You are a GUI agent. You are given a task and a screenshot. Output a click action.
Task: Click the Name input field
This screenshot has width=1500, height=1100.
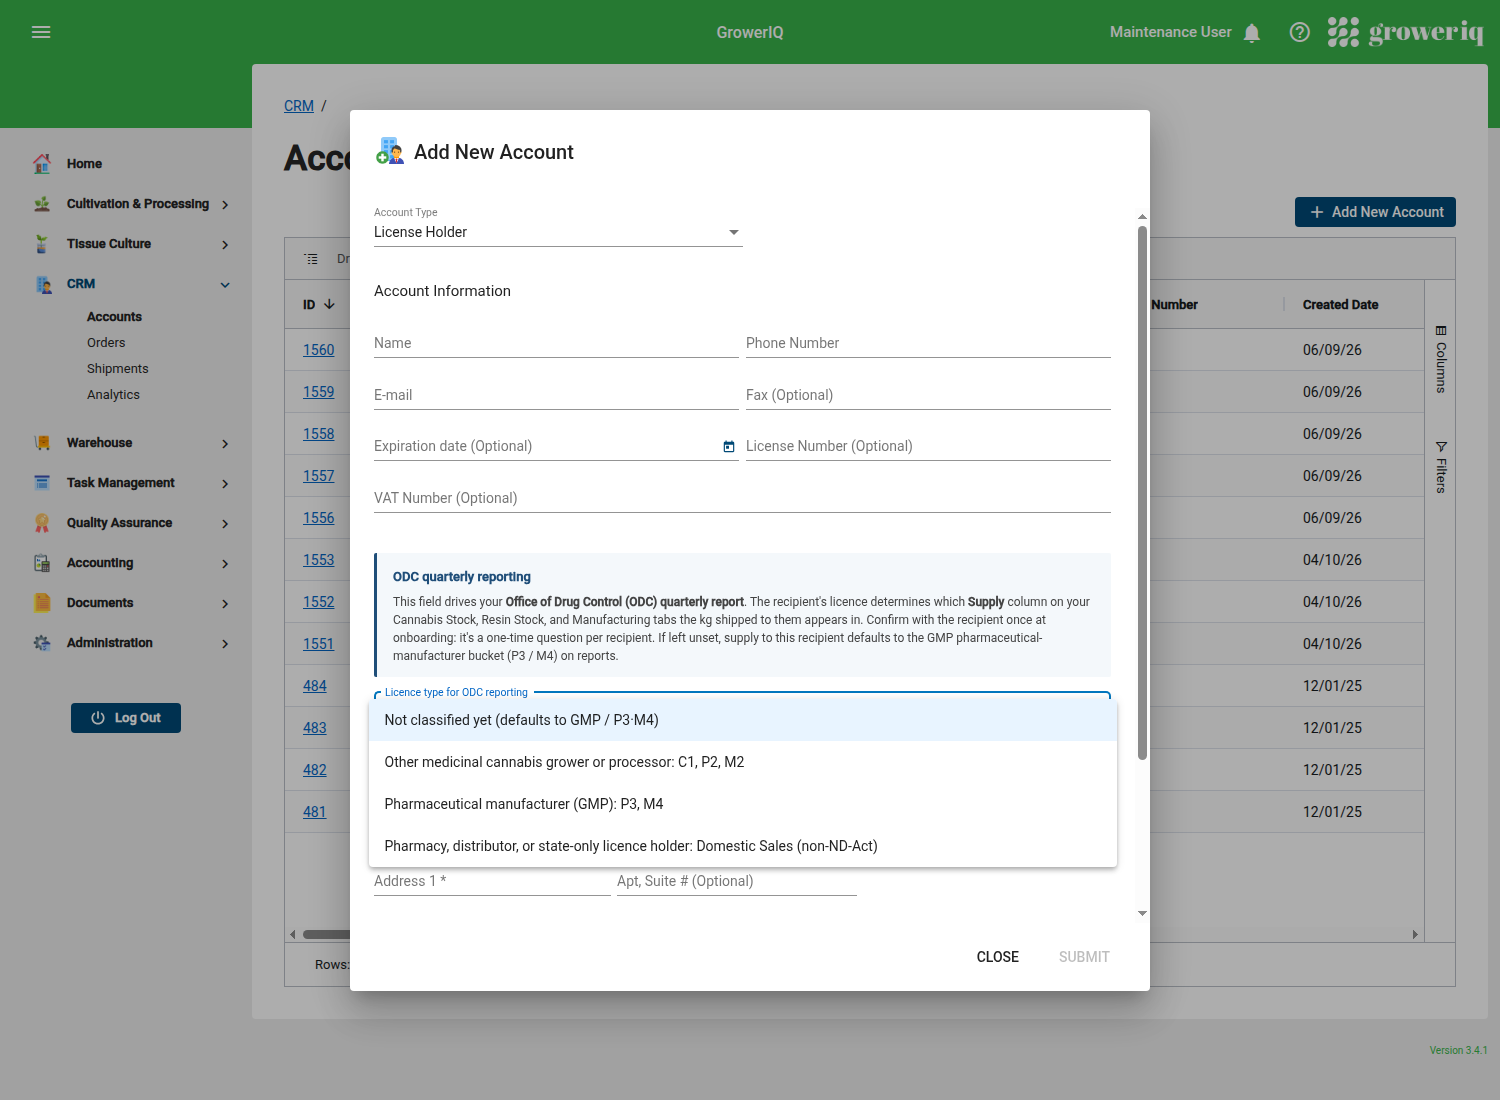point(556,343)
